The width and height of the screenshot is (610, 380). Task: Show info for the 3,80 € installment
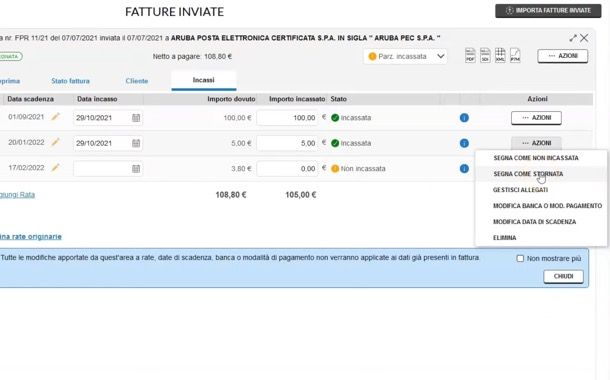[x=464, y=168]
